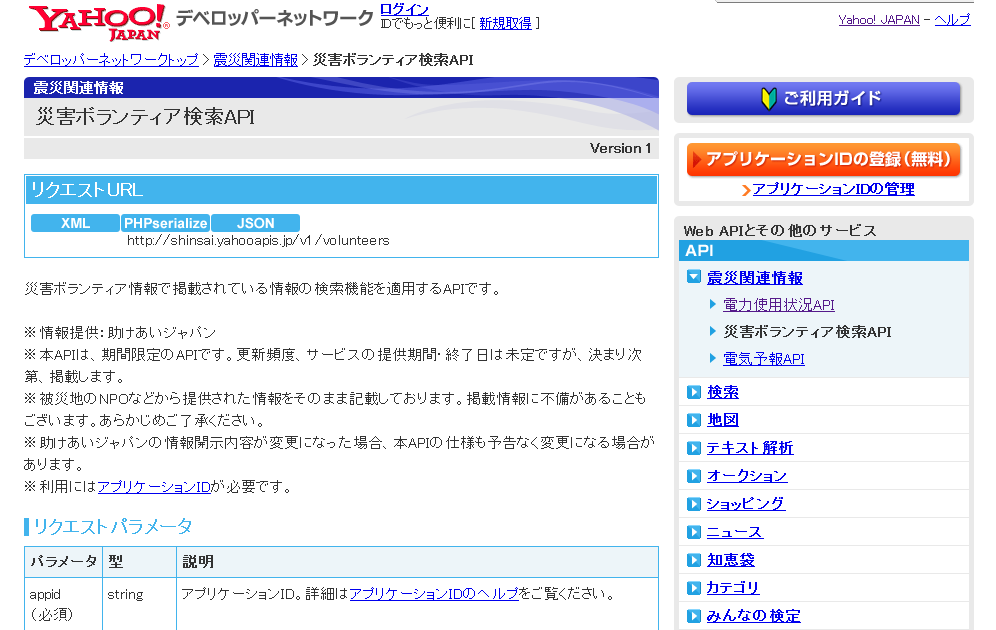
Task: Expand the みんなの検定 category arrow
Action: click(694, 615)
